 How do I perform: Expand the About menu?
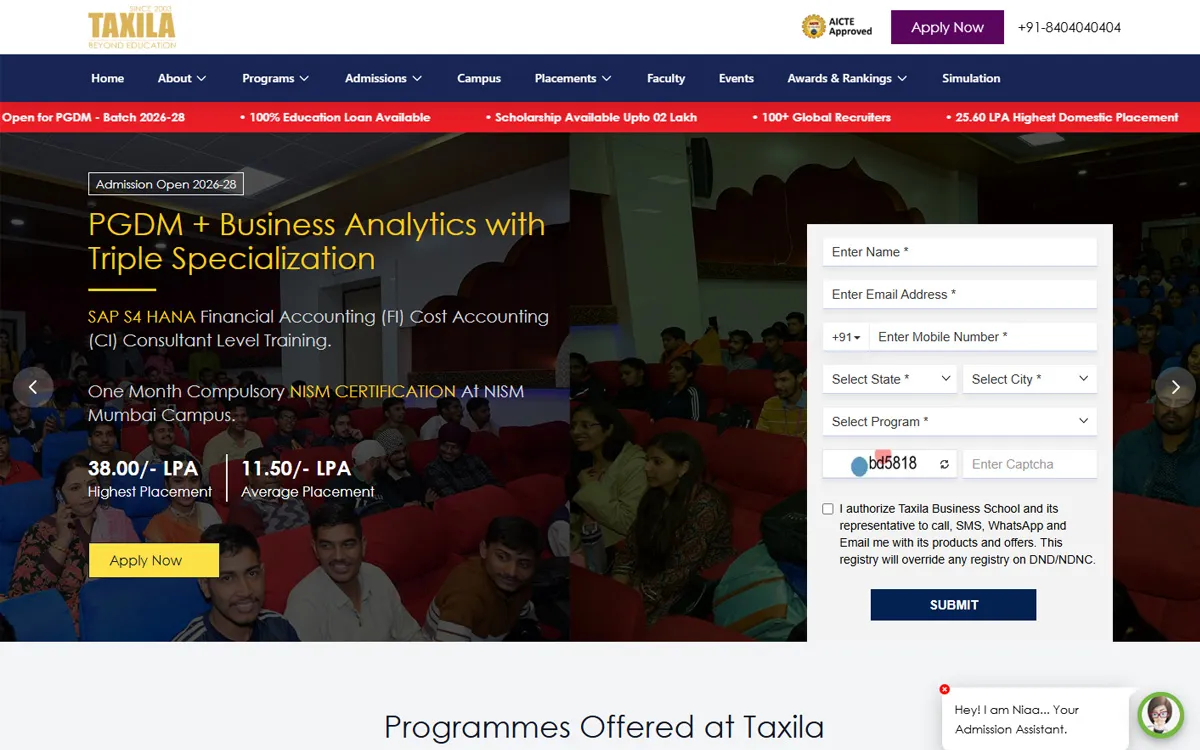(182, 78)
